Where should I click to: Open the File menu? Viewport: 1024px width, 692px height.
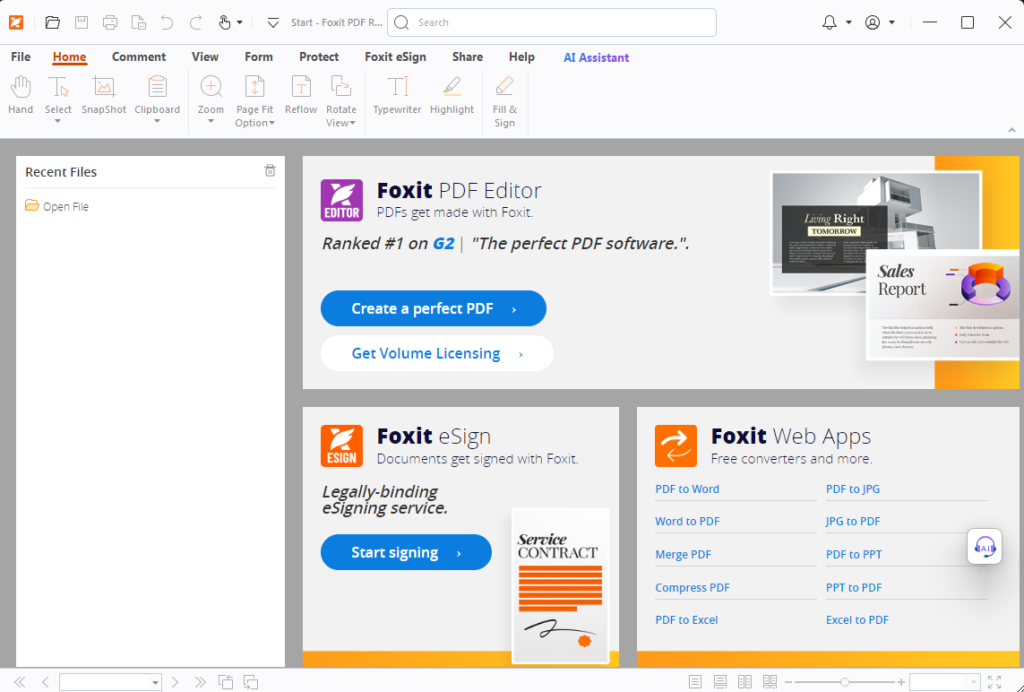pyautogui.click(x=21, y=57)
